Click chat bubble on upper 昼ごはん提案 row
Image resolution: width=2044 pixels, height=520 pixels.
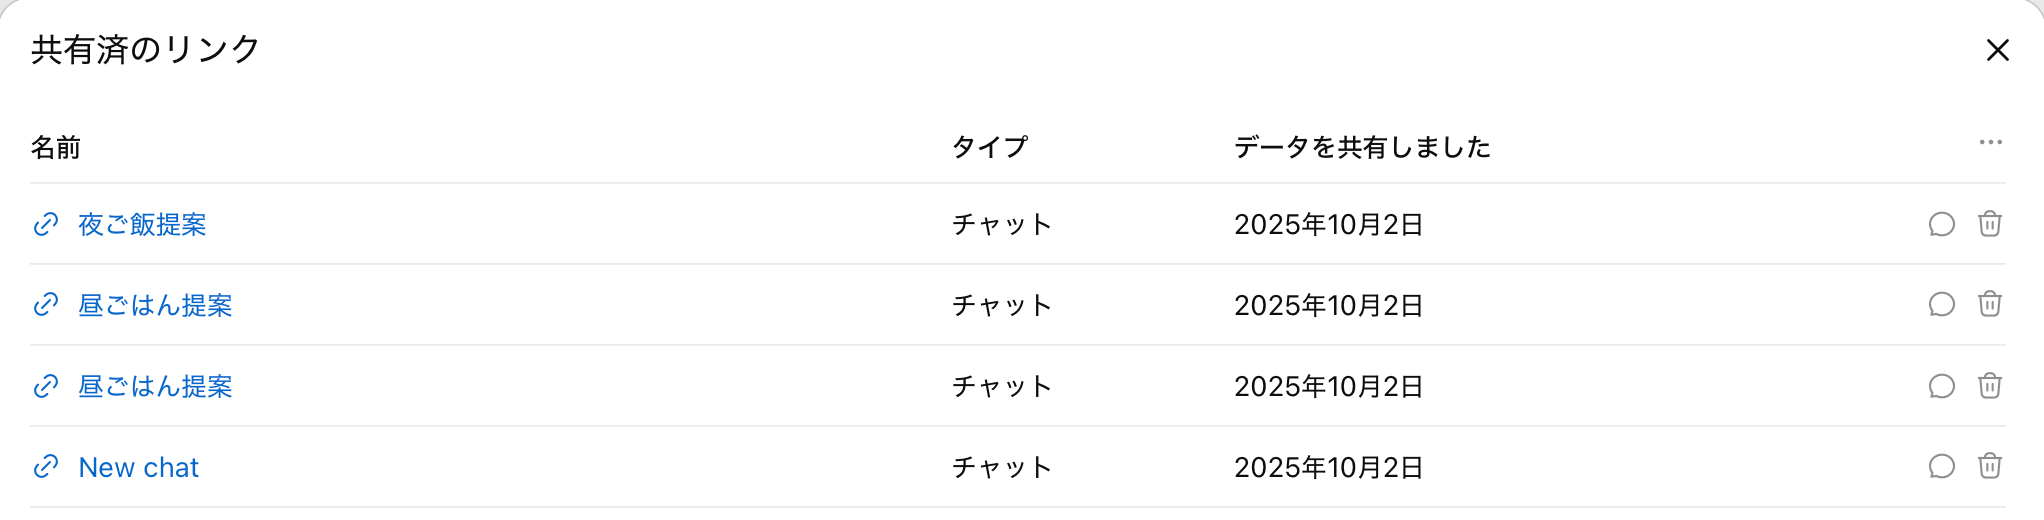(1941, 304)
